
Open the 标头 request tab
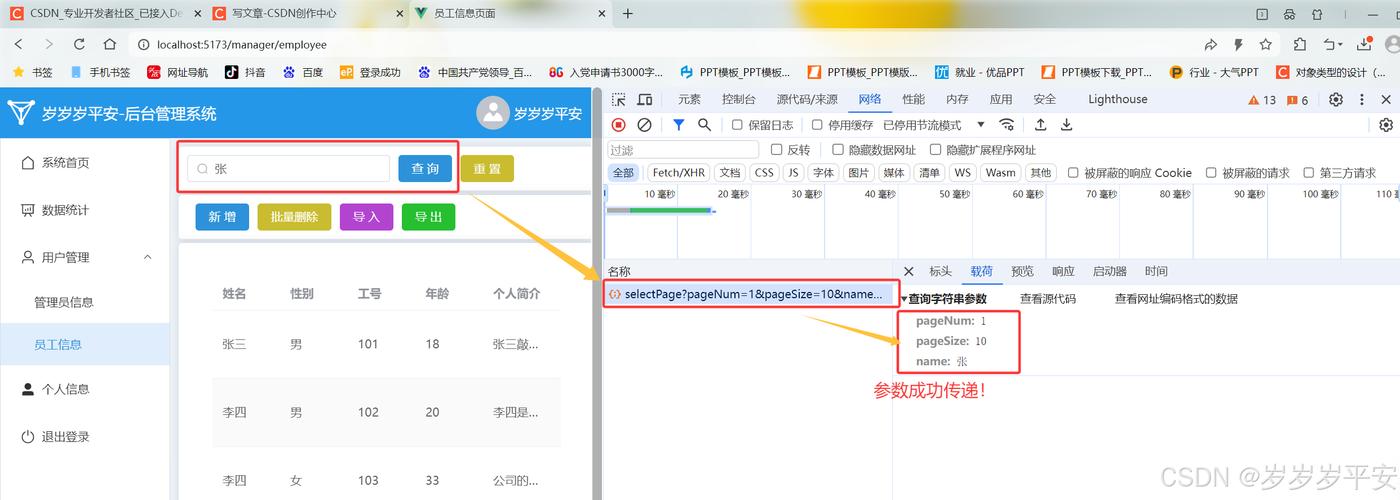(940, 271)
